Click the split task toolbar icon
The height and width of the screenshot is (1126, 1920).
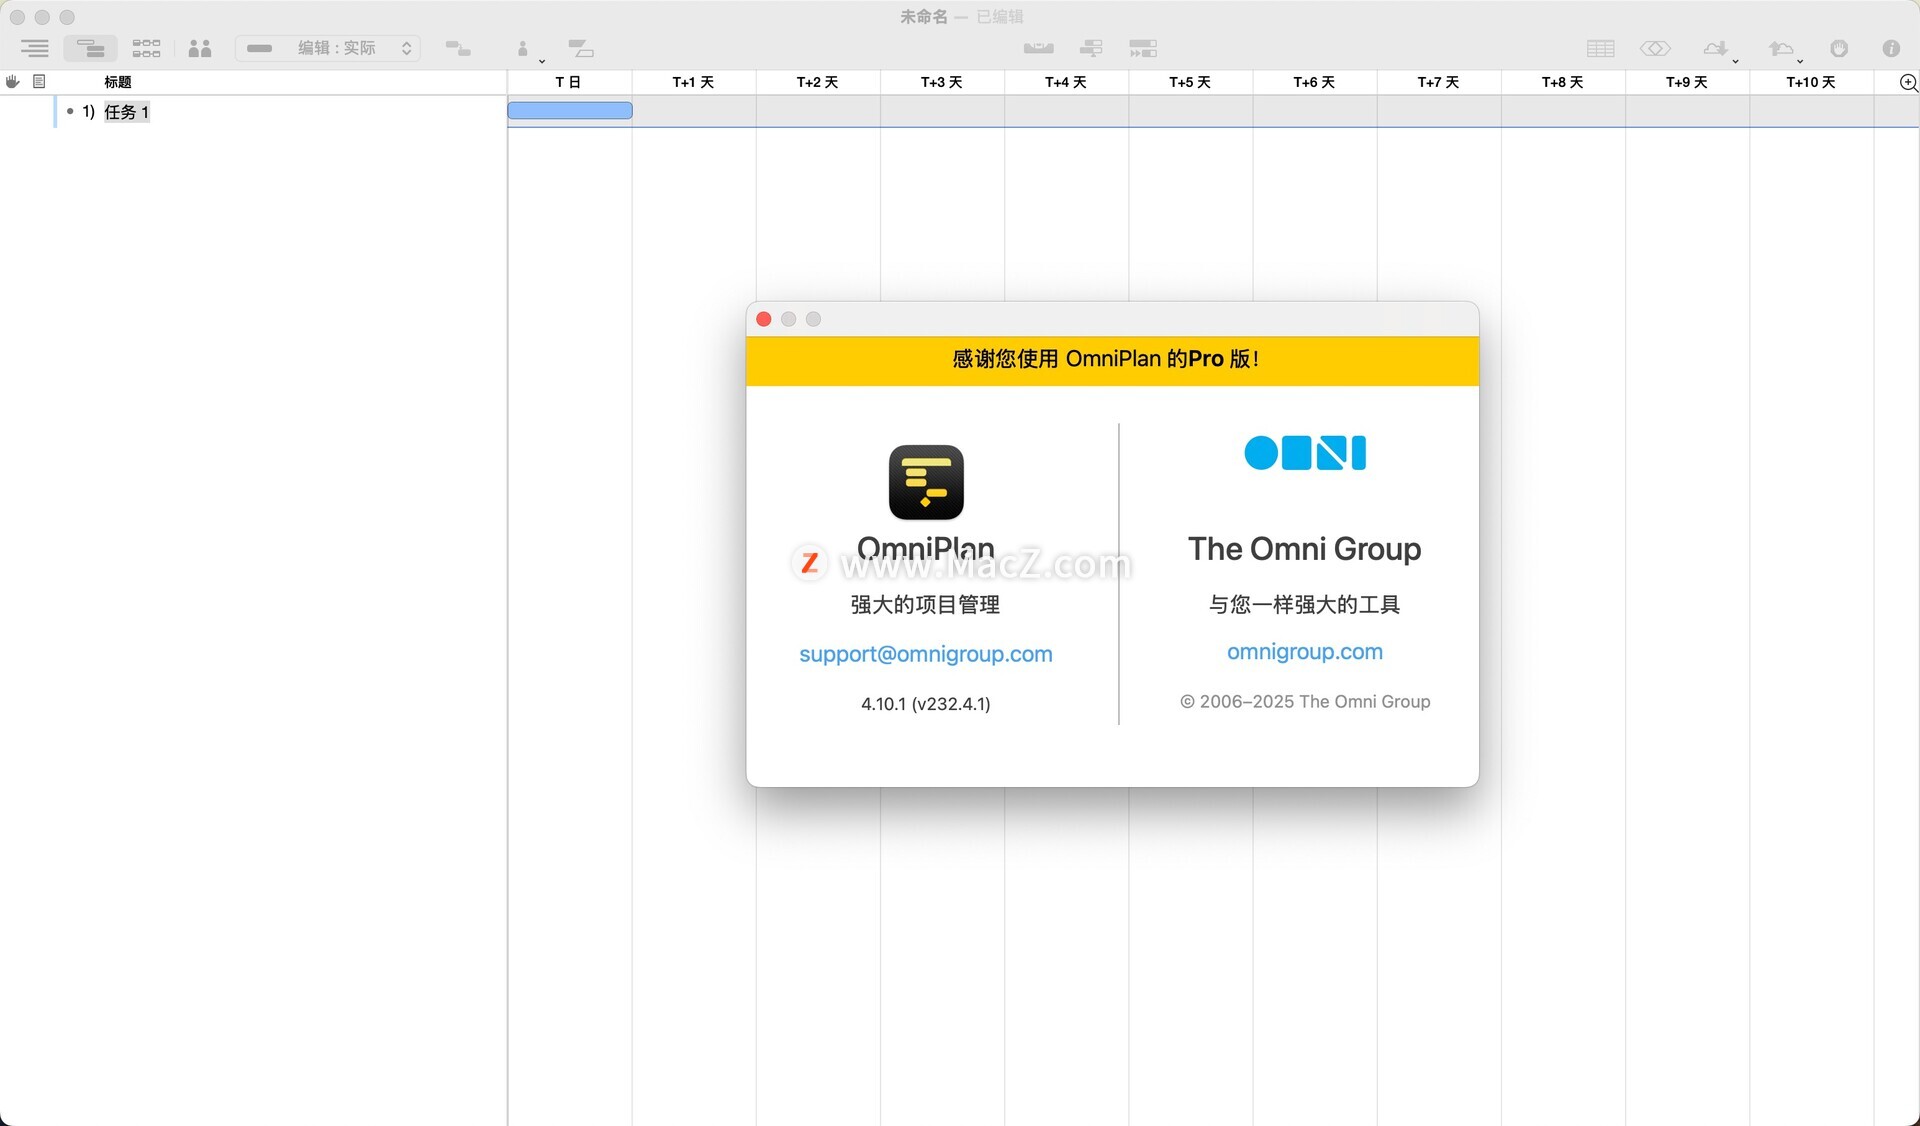coord(581,48)
